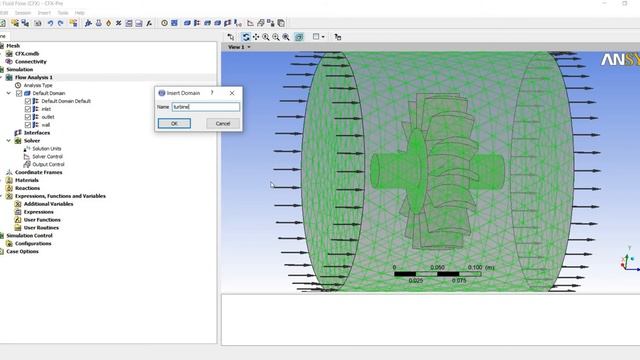Viewport: 640px width, 360px height.
Task: Click the Analysis Type clock icon in tree
Action: tap(18, 85)
